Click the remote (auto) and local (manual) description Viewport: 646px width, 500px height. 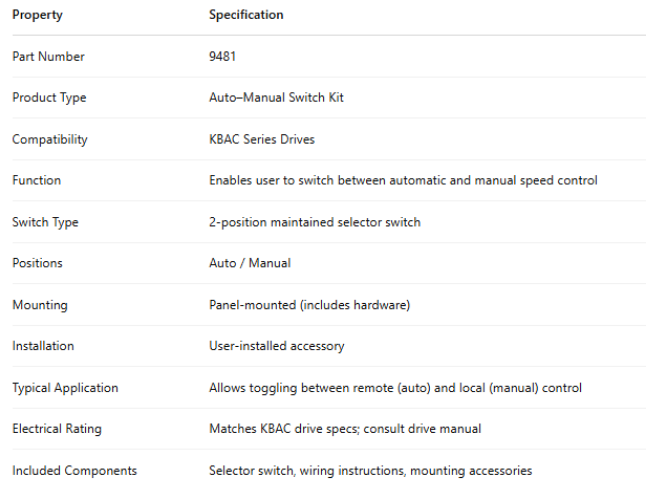tap(395, 388)
